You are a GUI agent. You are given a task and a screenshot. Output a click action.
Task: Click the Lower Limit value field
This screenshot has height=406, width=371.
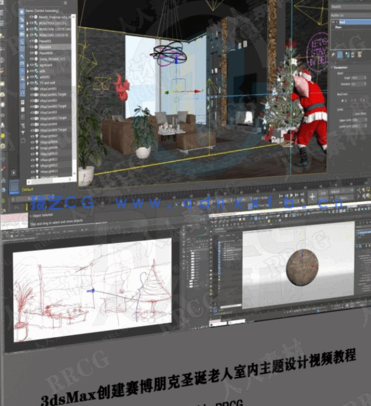[x=359, y=126]
